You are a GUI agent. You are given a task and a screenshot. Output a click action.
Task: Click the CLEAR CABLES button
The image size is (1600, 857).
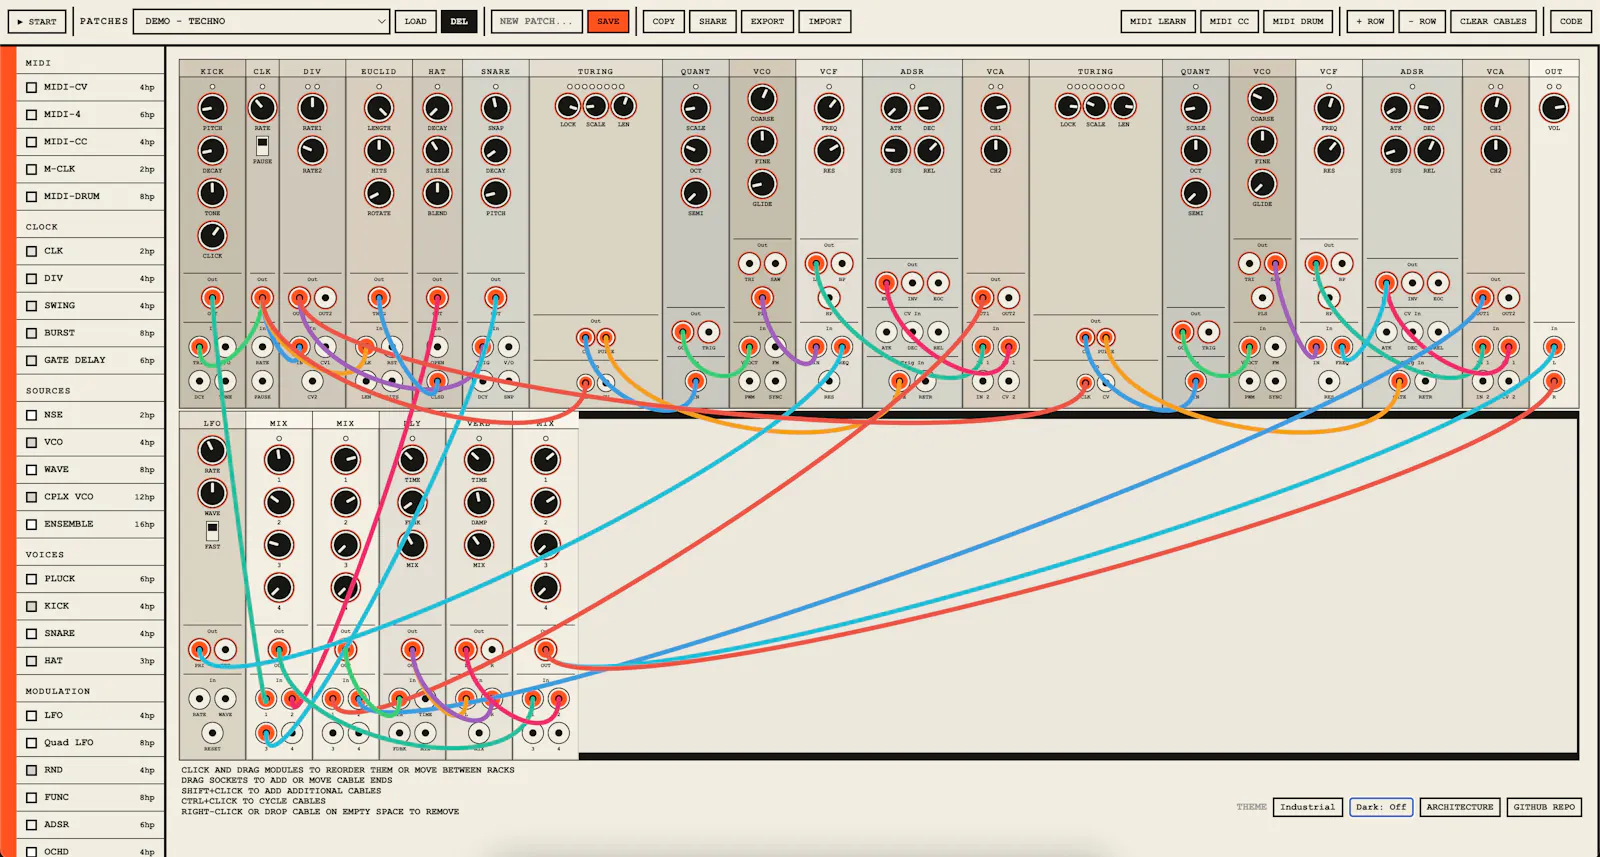pos(1493,21)
